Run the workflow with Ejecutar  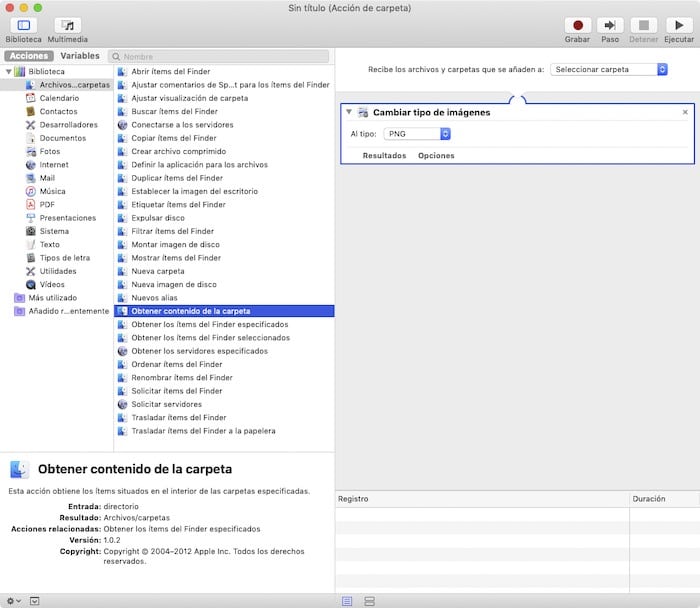coord(678,25)
